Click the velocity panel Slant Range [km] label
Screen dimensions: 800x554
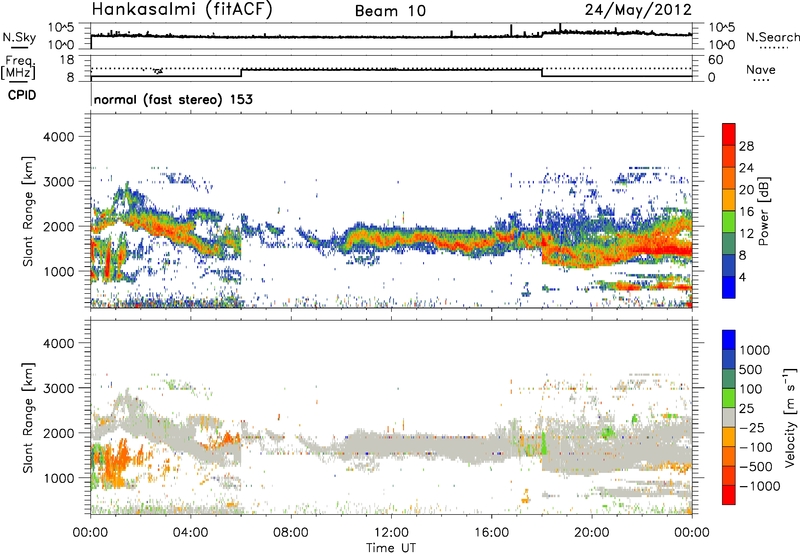(28, 418)
